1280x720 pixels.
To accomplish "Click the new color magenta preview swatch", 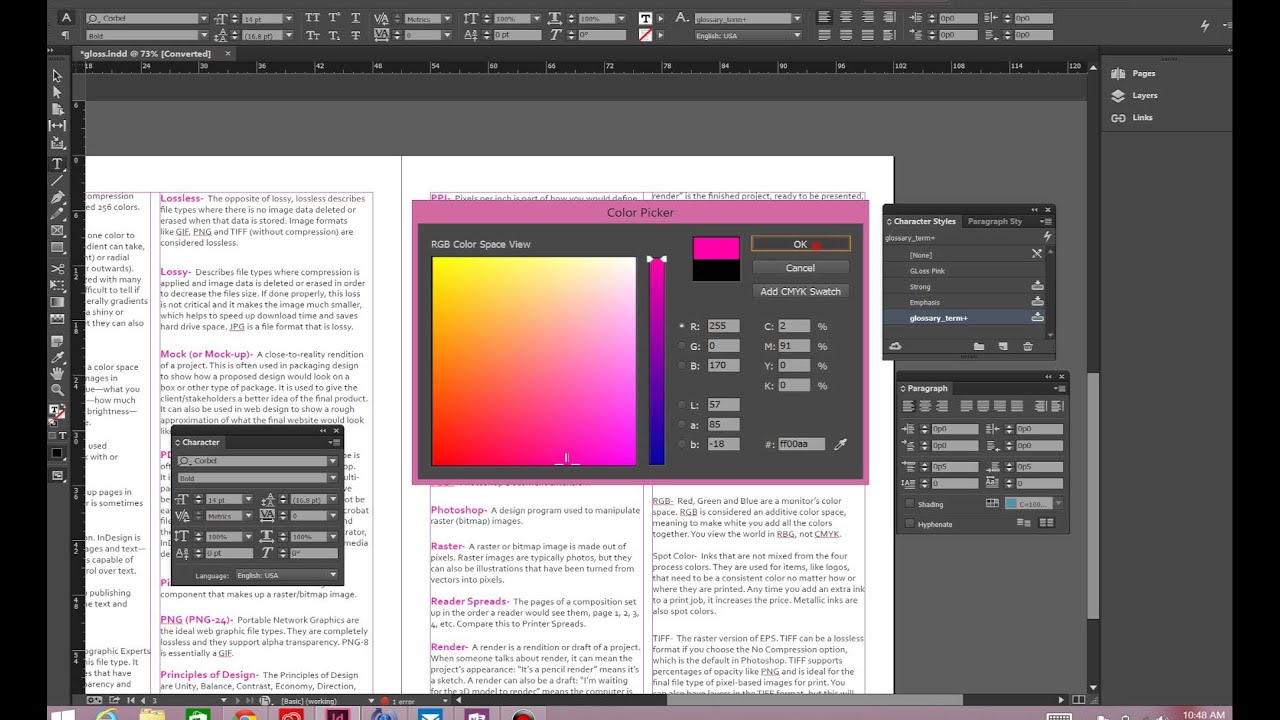I will pyautogui.click(x=716, y=248).
